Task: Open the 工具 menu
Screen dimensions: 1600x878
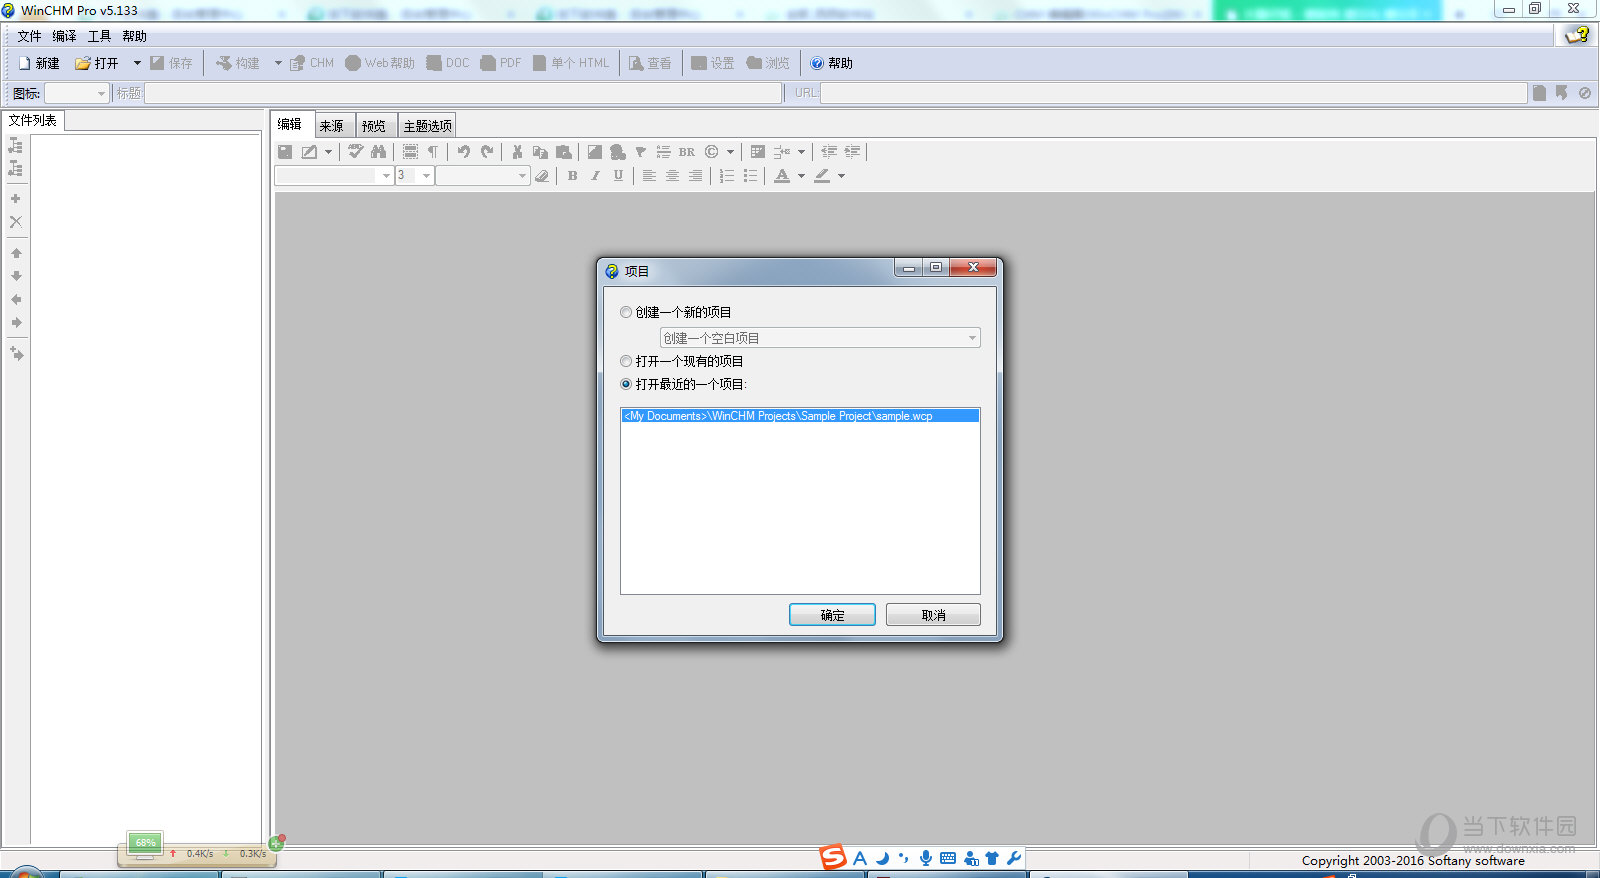Action: coord(99,36)
